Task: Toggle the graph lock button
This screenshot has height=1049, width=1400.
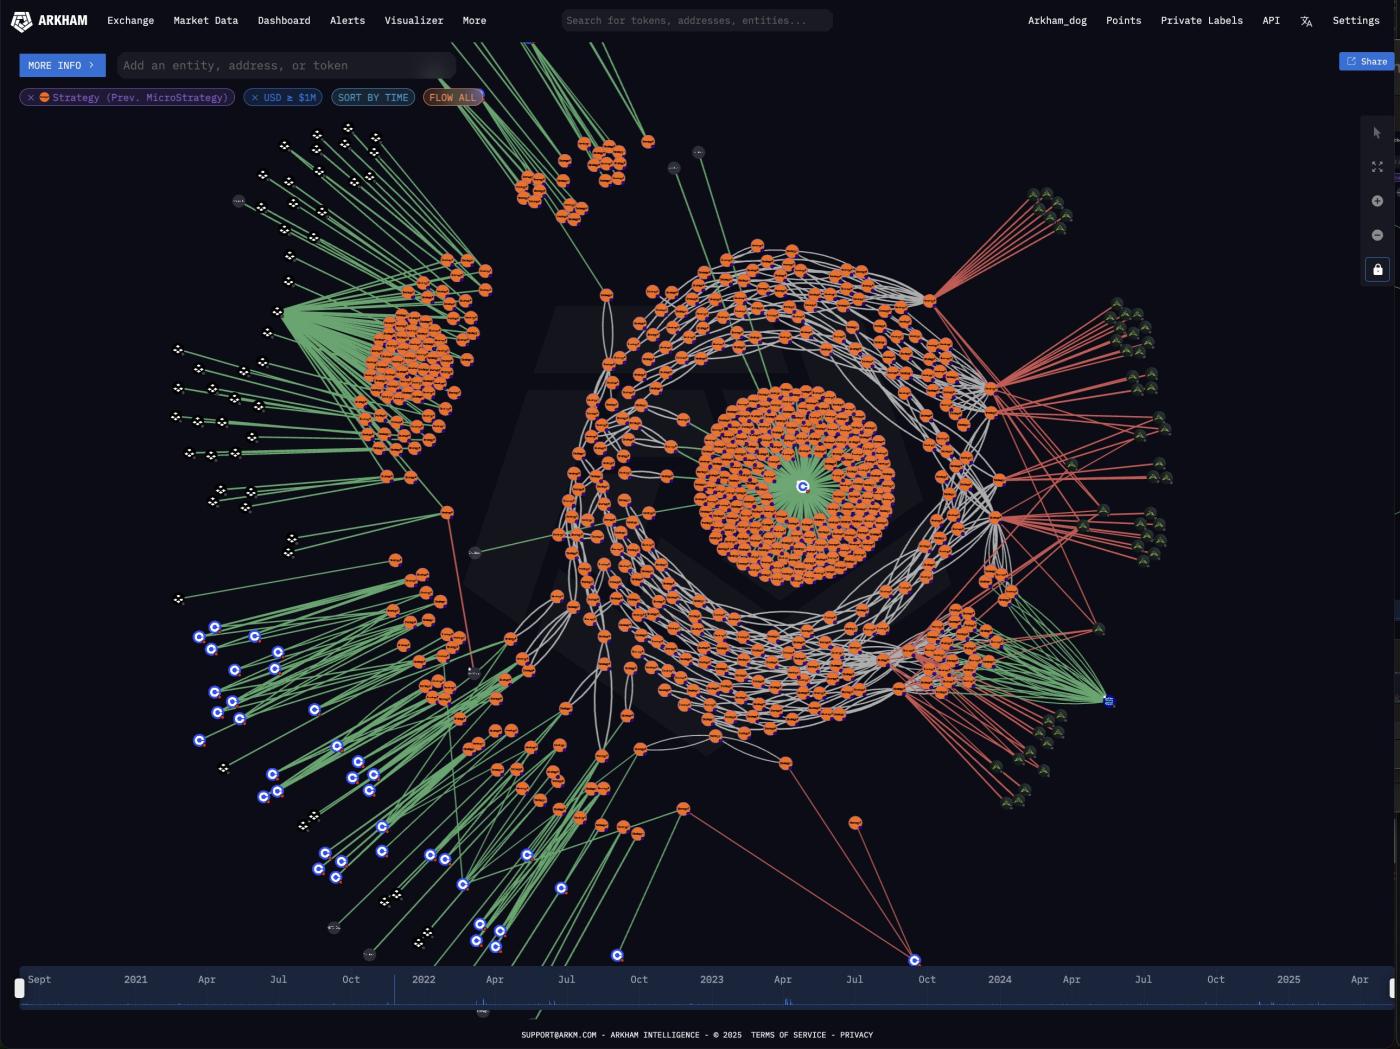Action: [x=1377, y=270]
